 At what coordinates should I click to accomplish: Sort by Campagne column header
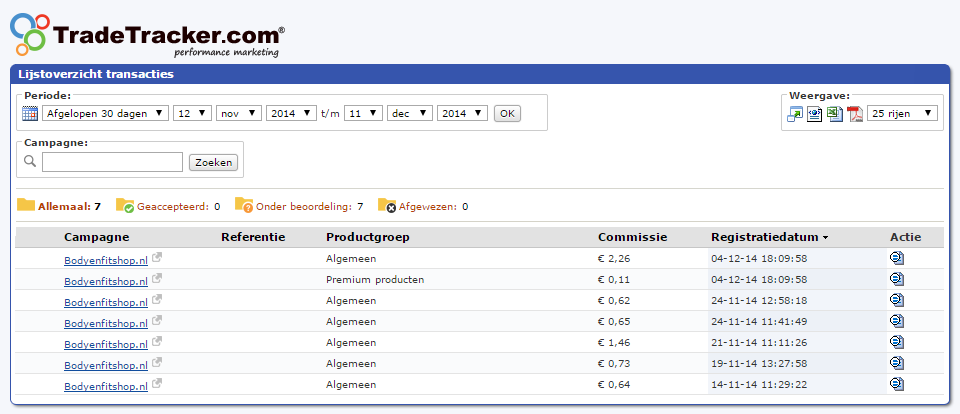(97, 237)
